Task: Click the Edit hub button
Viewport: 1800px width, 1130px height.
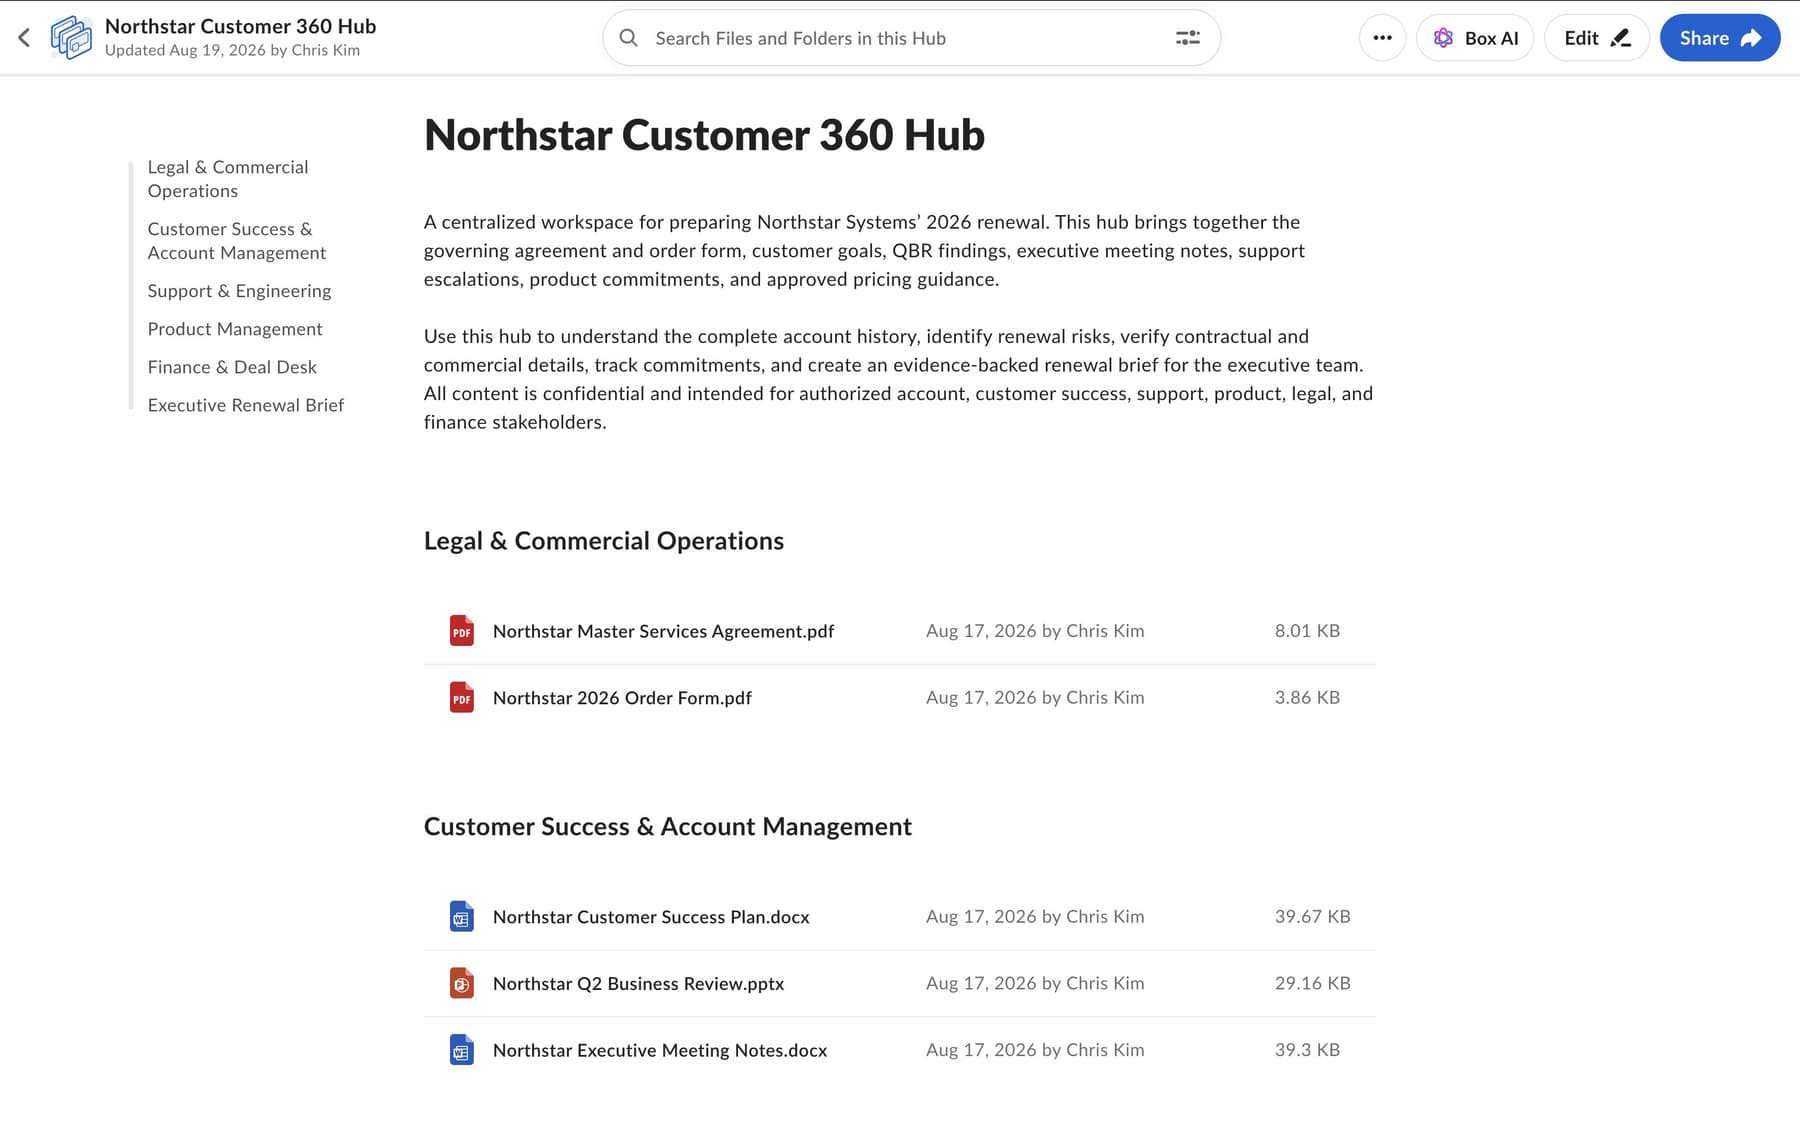Action: point(1597,38)
